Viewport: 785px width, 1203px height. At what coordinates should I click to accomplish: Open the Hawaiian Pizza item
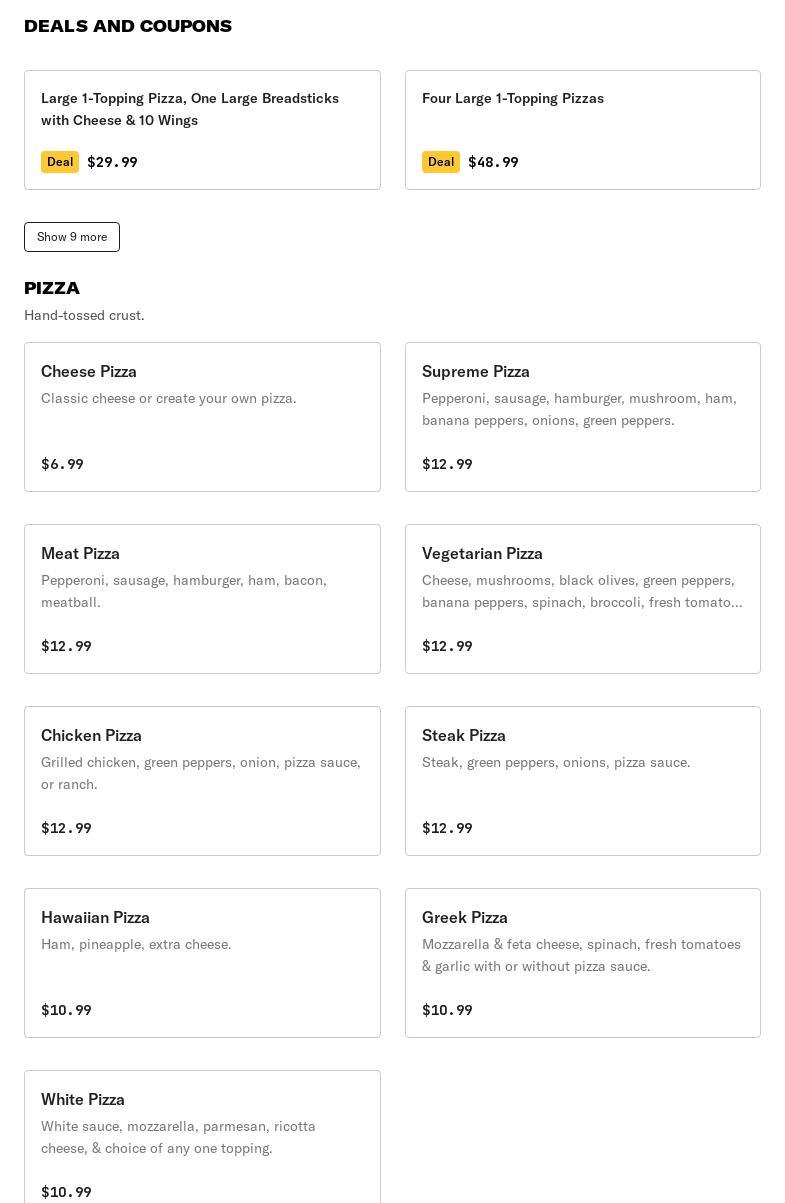click(202, 963)
